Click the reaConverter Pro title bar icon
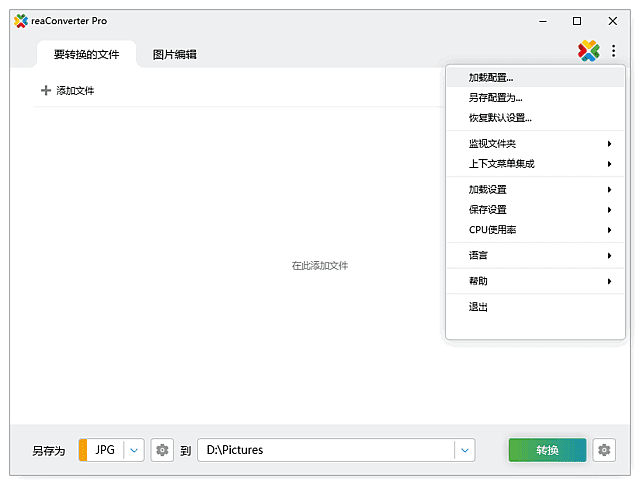640x485 pixels. coord(21,21)
